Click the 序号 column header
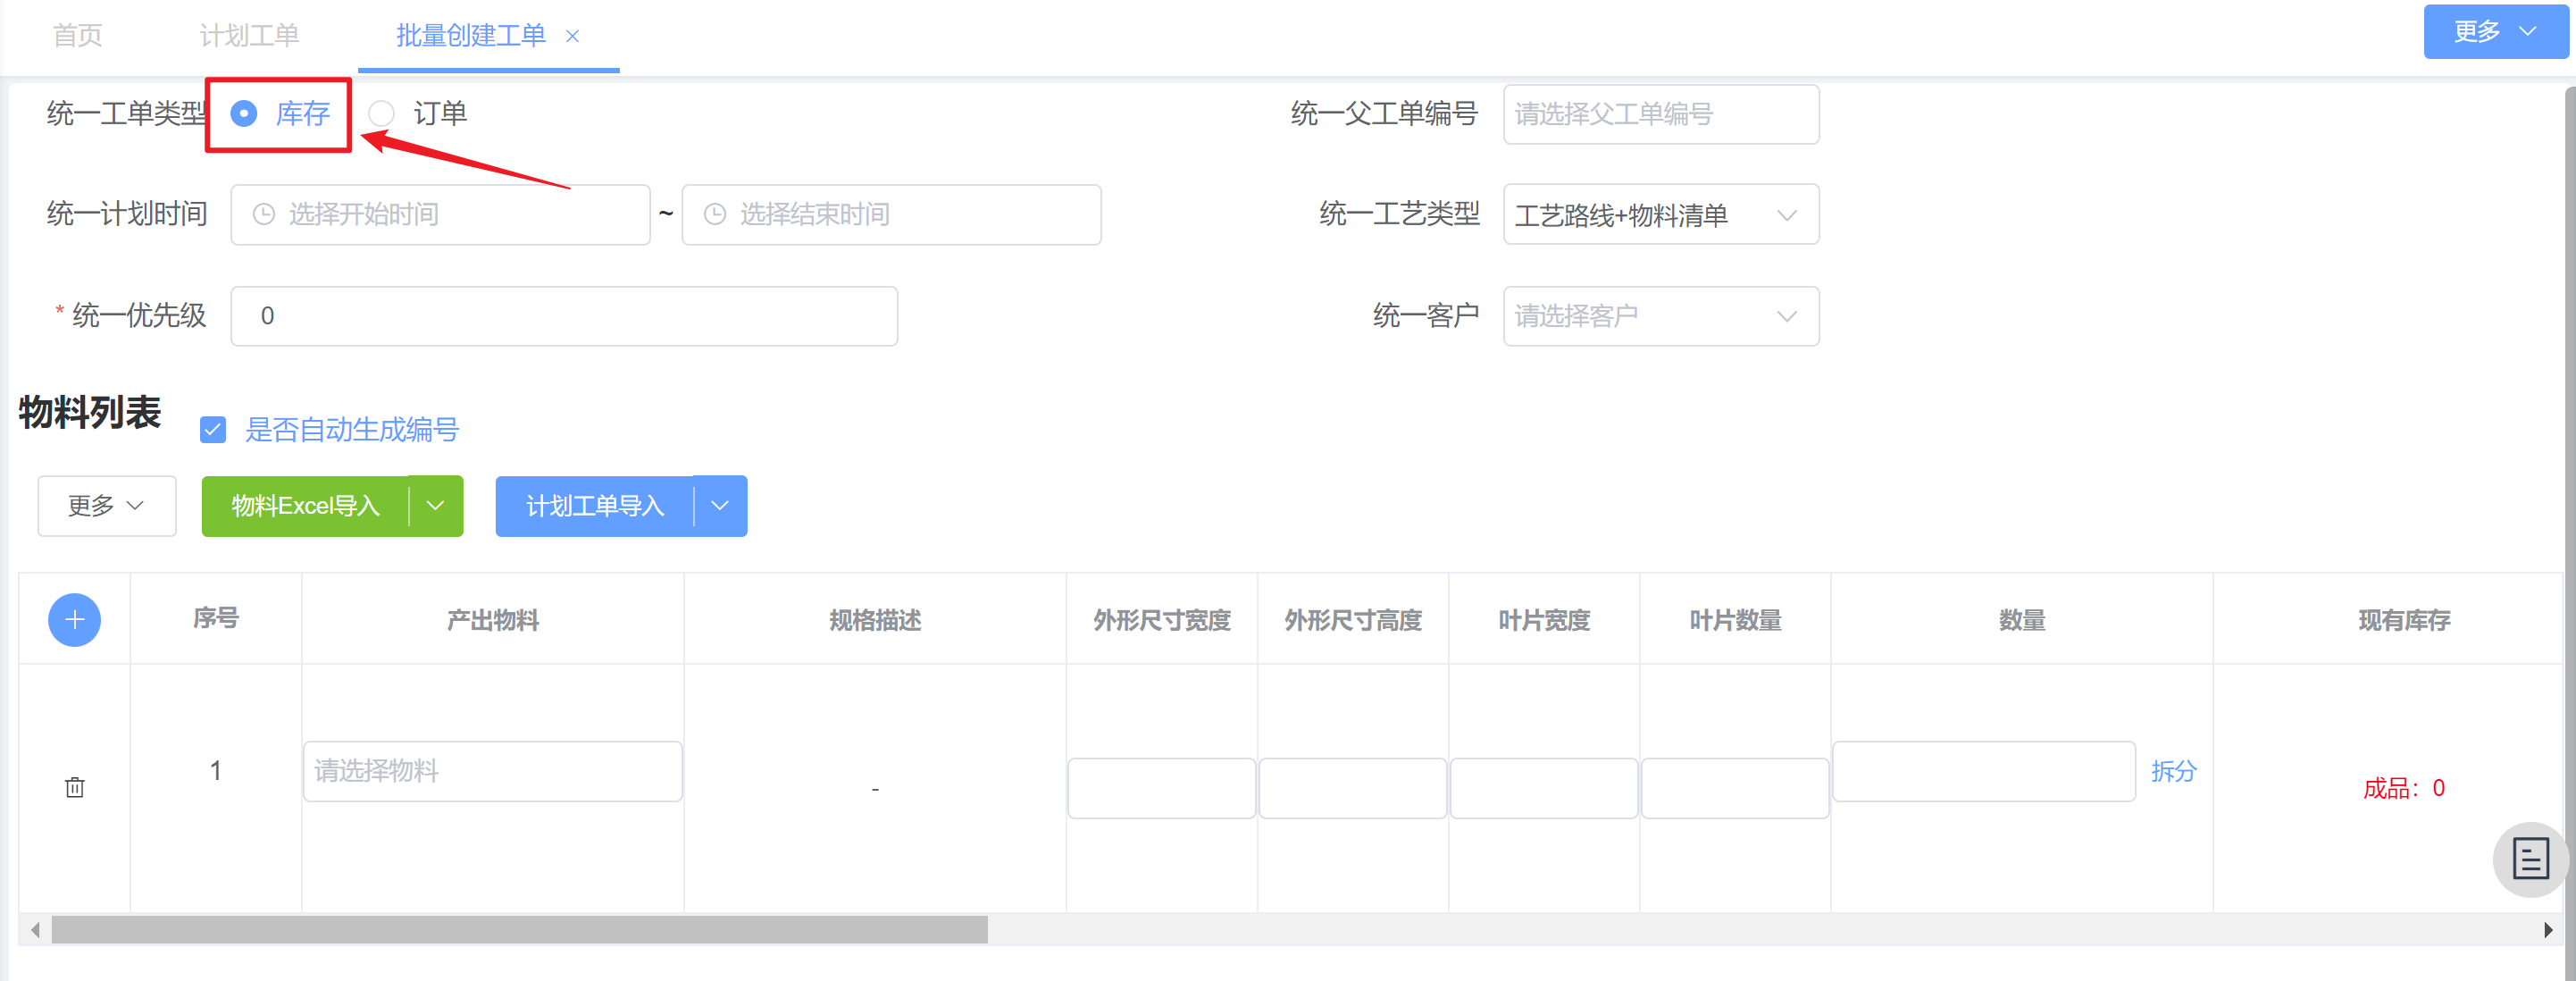 pos(216,618)
